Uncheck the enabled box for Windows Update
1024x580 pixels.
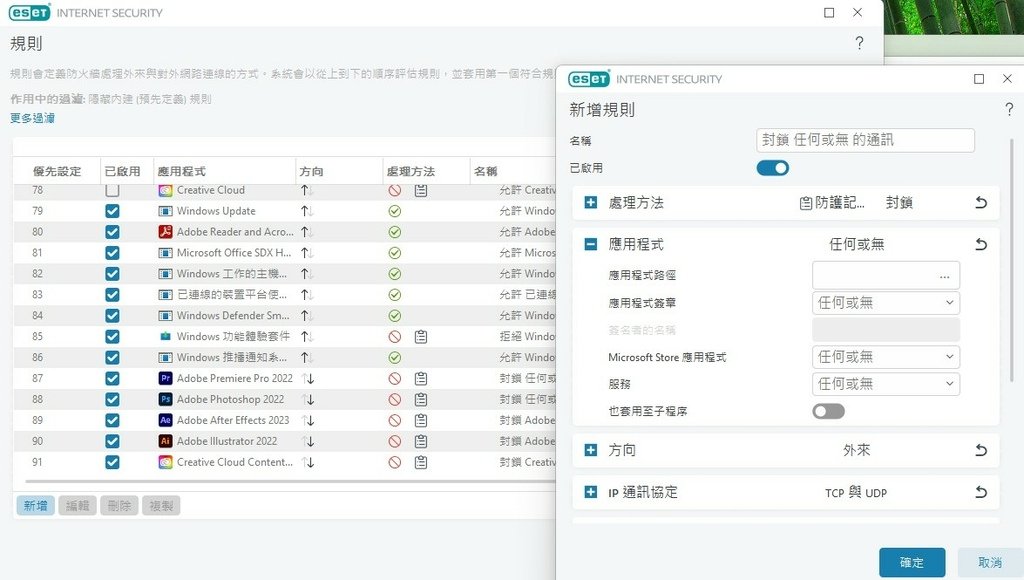(112, 211)
